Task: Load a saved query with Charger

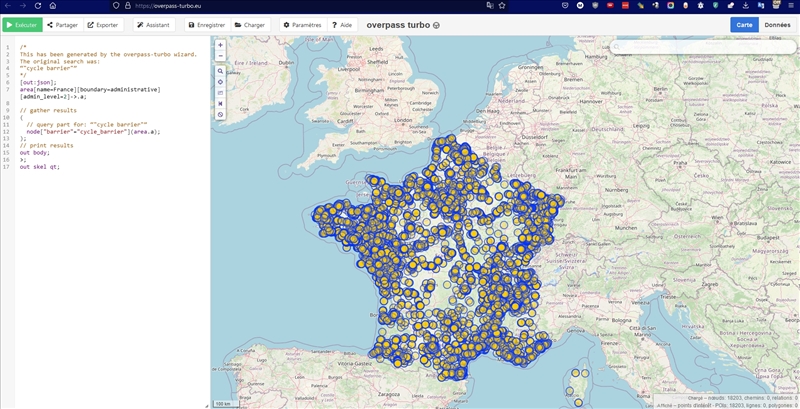Action: click(x=250, y=24)
